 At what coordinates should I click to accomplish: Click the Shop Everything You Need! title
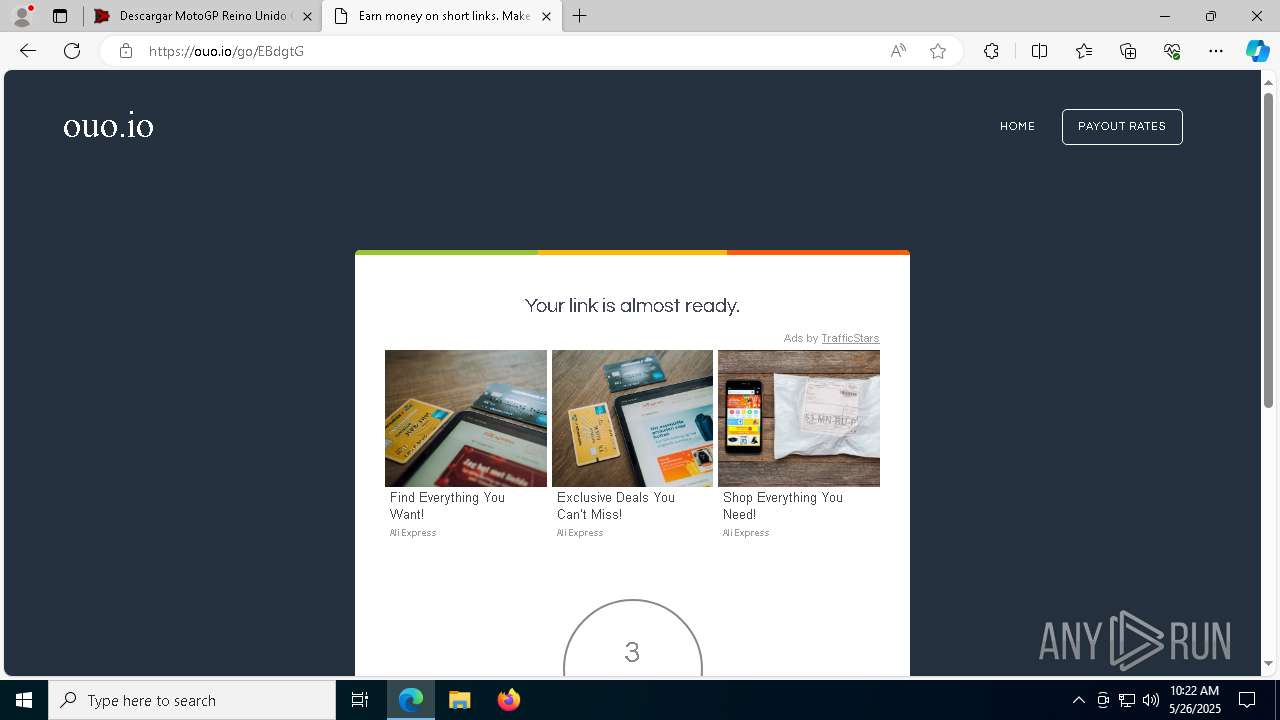(783, 506)
